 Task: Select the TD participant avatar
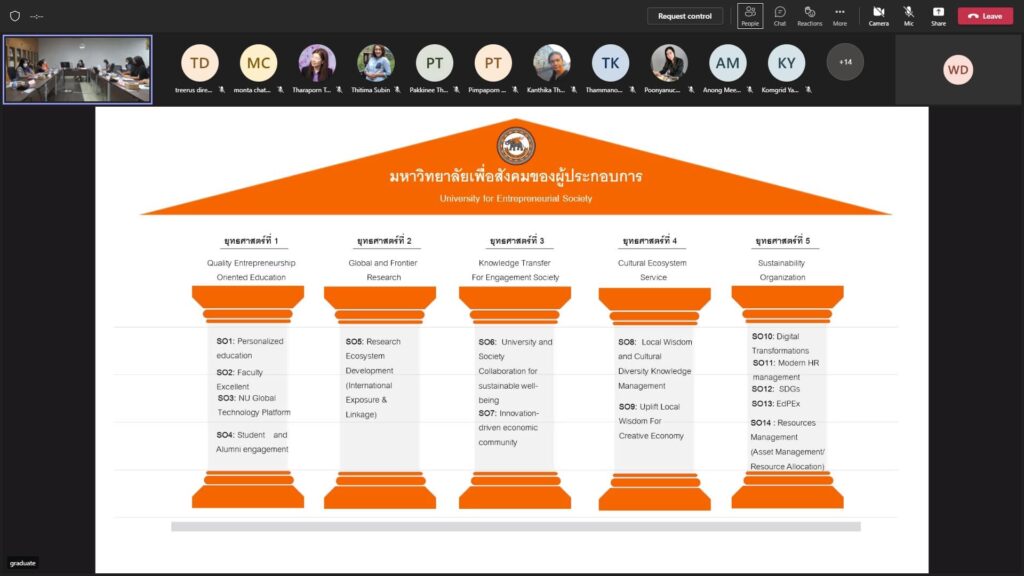[200, 63]
